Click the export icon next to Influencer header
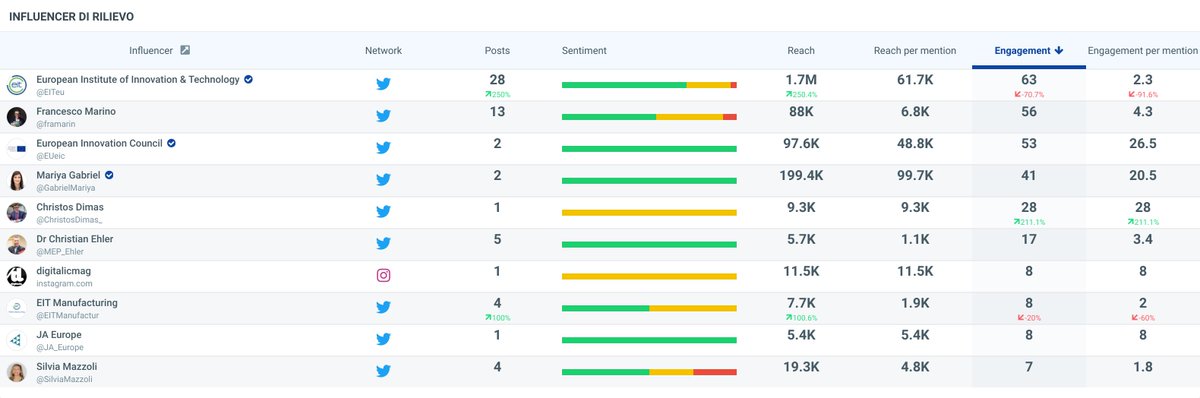Viewport: 1200px width, 398px height. pyautogui.click(x=185, y=50)
